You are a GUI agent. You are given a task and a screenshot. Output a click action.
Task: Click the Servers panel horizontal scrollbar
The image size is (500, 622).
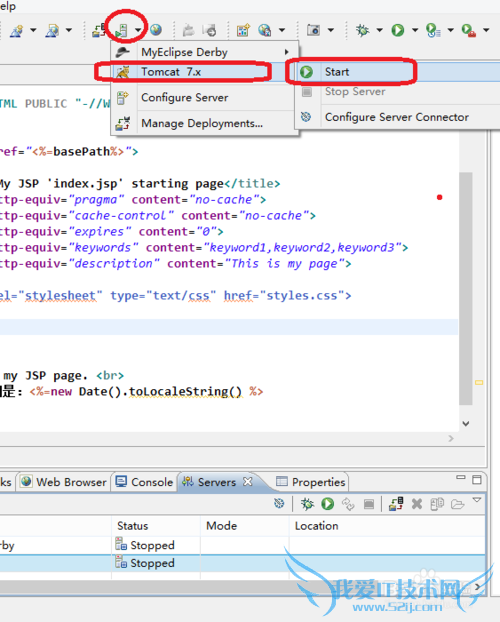[234, 586]
